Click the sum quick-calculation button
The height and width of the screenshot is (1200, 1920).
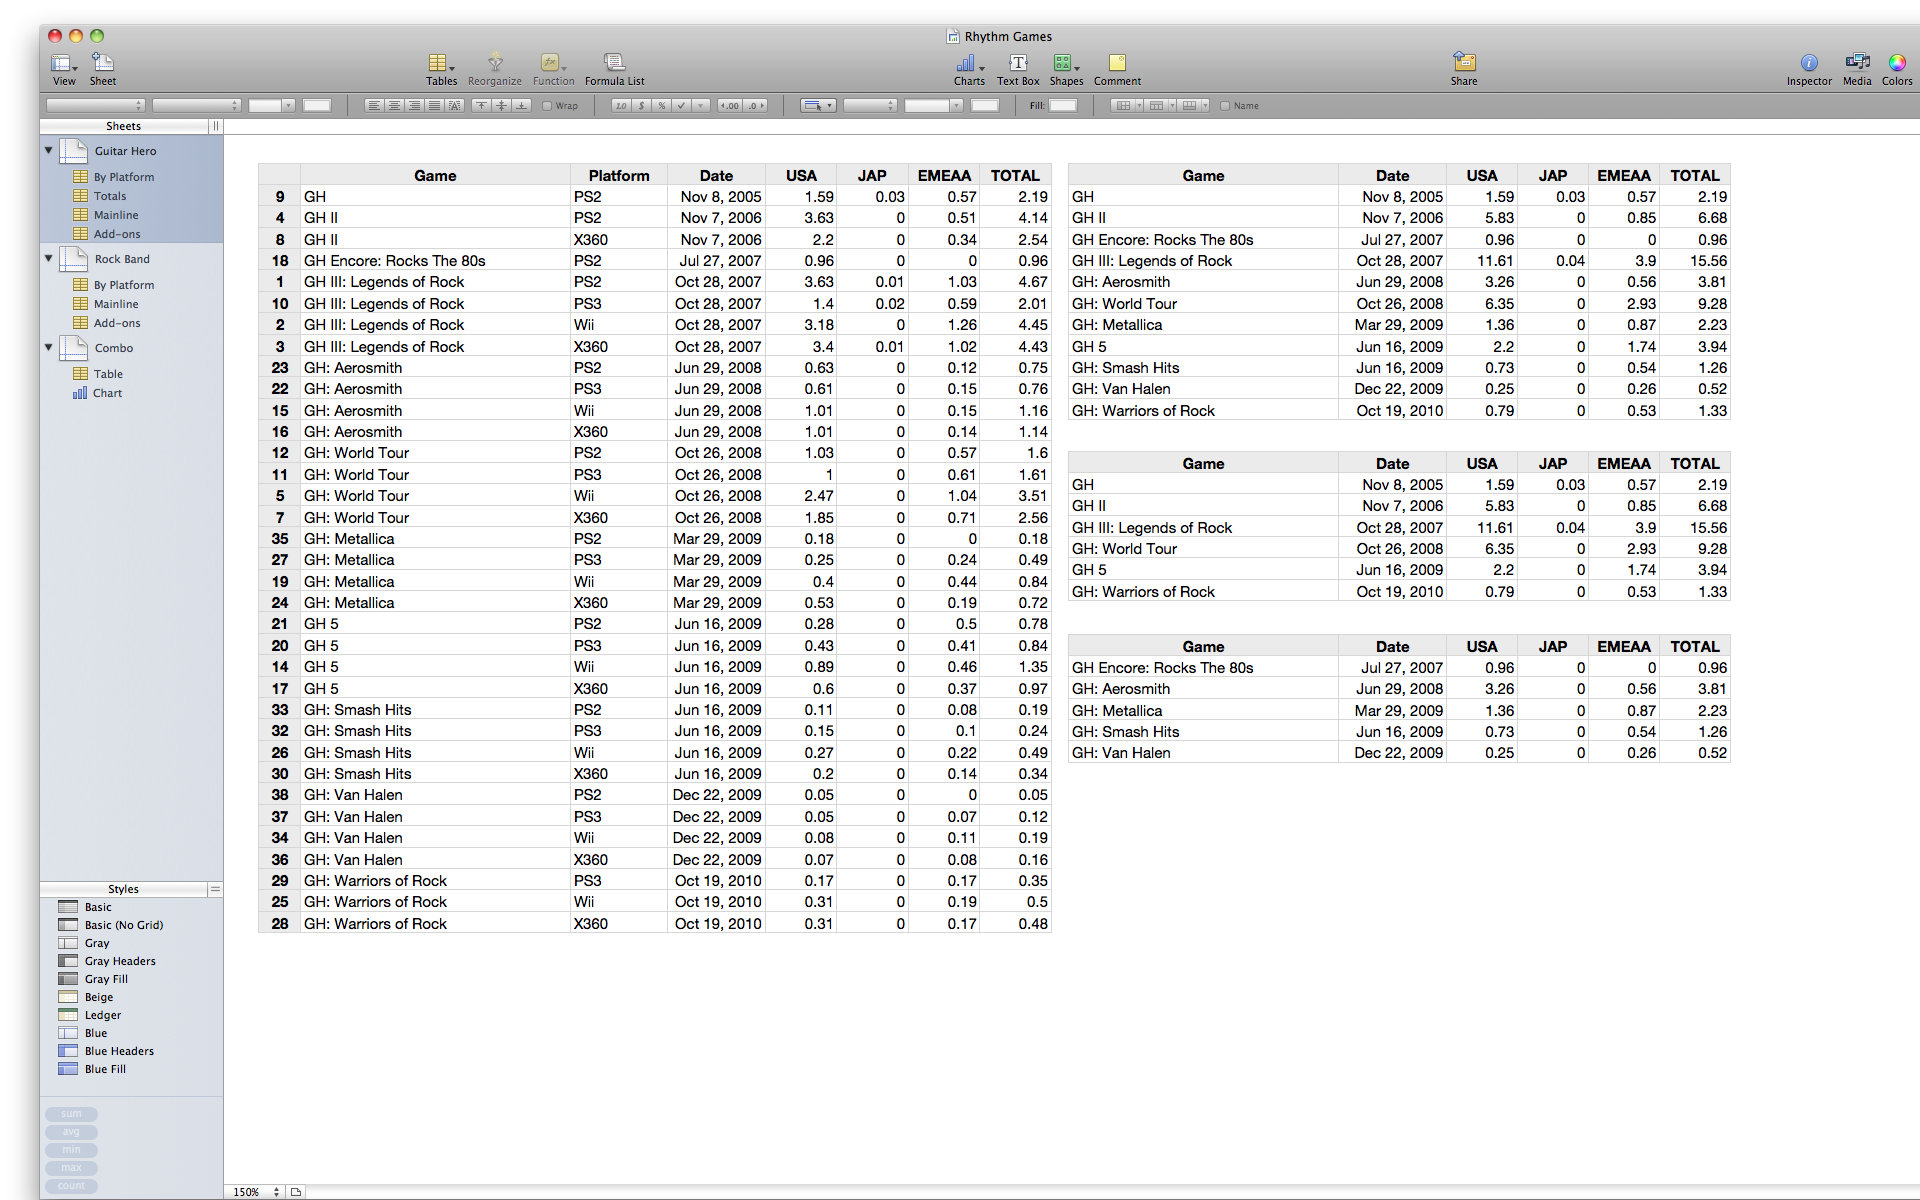(x=71, y=1114)
